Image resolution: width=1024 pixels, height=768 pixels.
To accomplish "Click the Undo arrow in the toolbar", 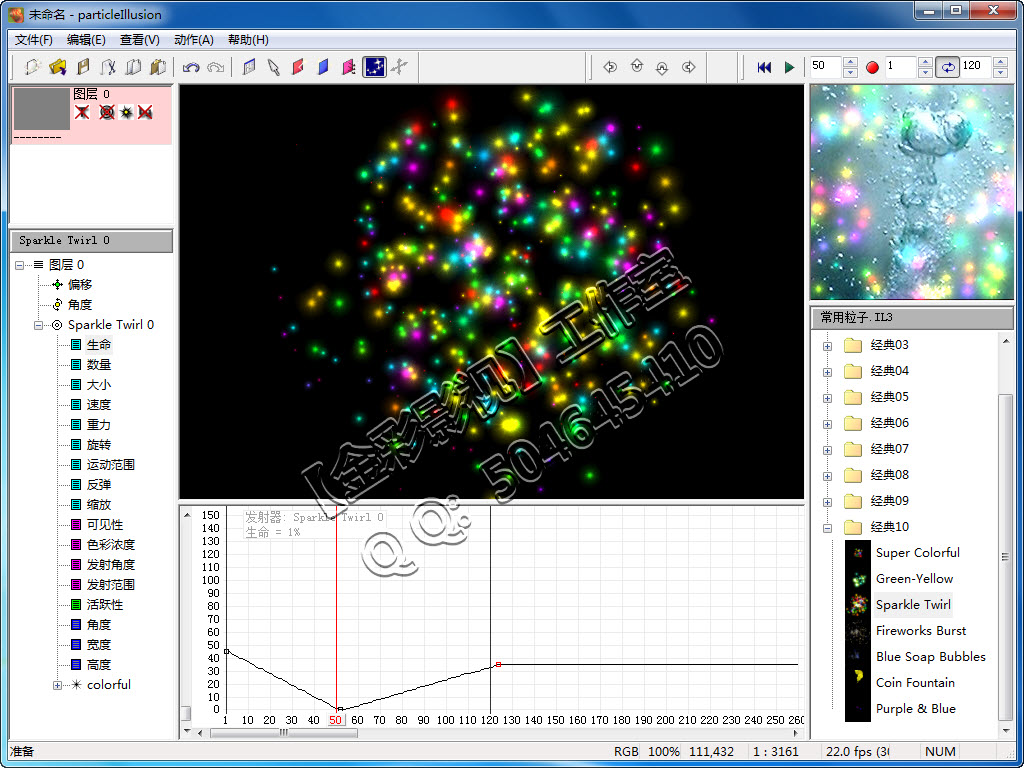I will click(191, 67).
